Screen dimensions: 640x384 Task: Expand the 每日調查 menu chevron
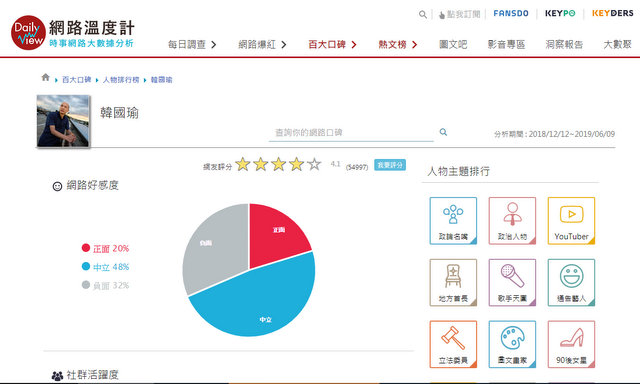coord(213,44)
